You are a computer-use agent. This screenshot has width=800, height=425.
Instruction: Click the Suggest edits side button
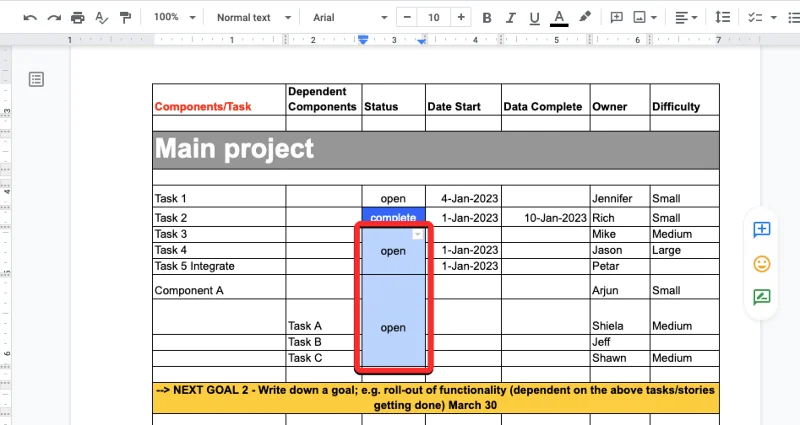pos(762,297)
